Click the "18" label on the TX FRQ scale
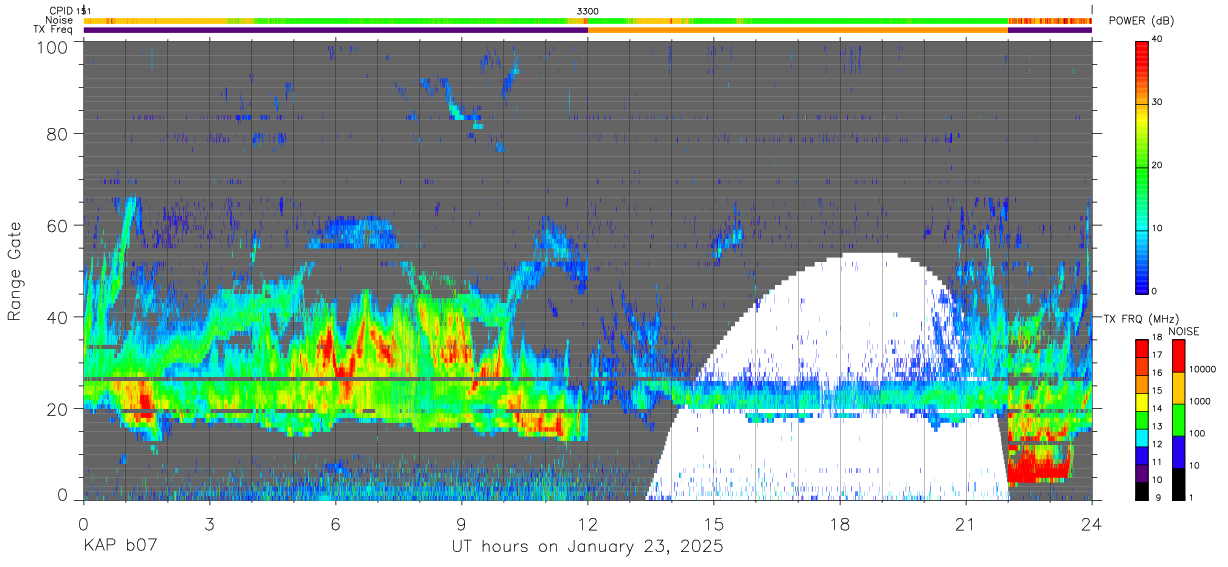The image size is (1228, 567). [1157, 339]
